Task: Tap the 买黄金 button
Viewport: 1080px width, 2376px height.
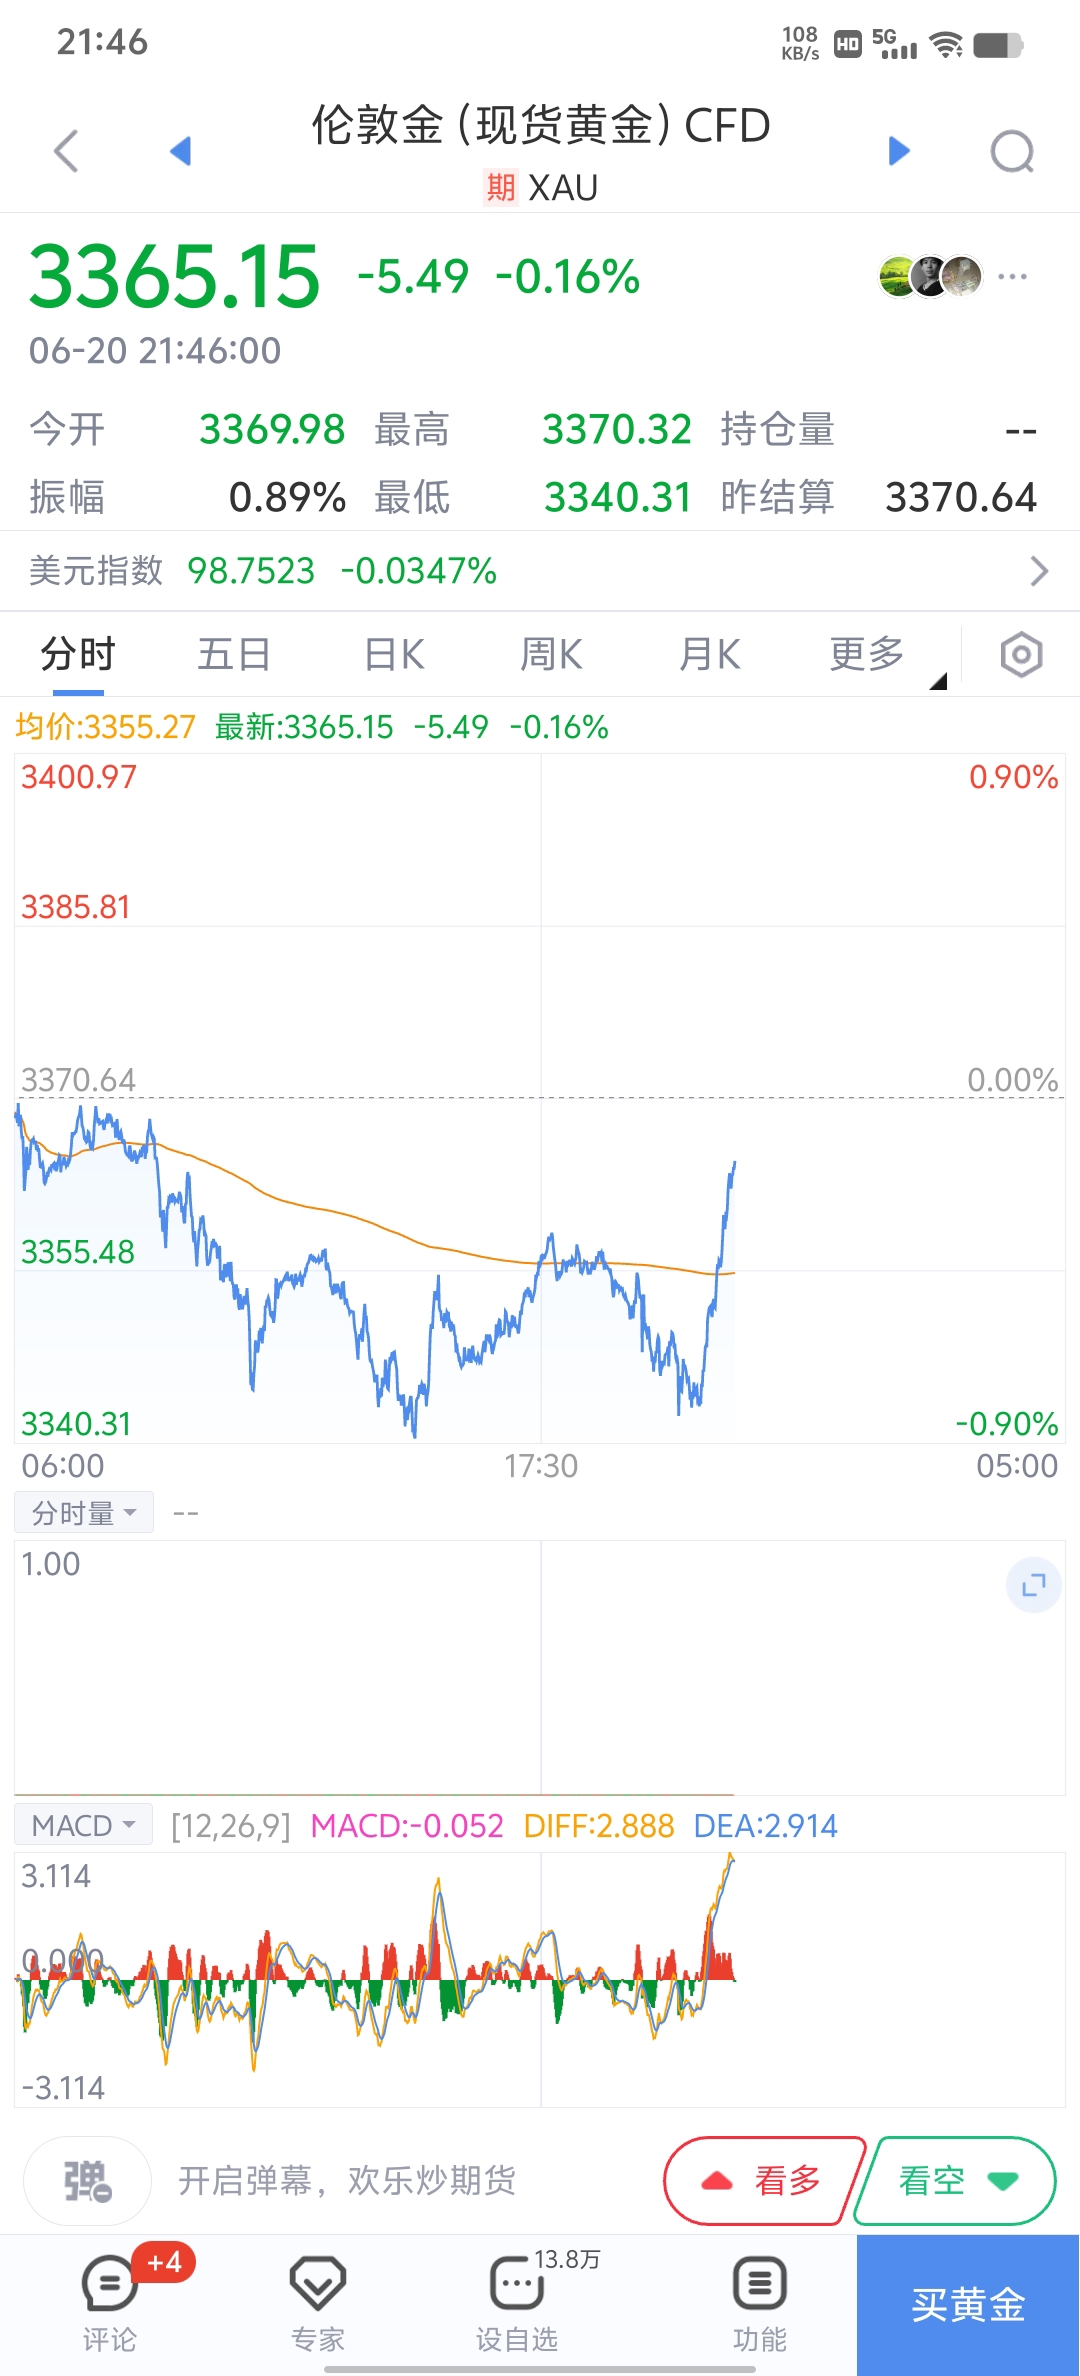Action: click(x=968, y=2305)
